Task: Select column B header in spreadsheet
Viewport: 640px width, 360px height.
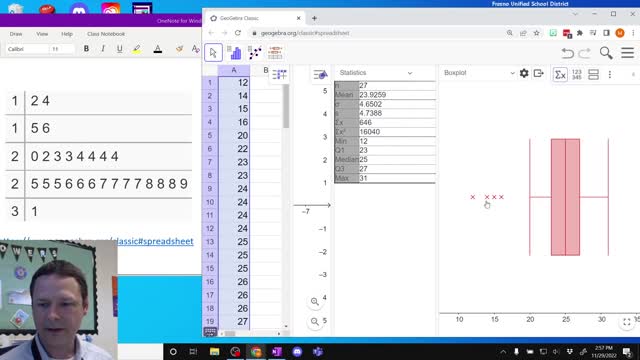Action: tap(266, 70)
